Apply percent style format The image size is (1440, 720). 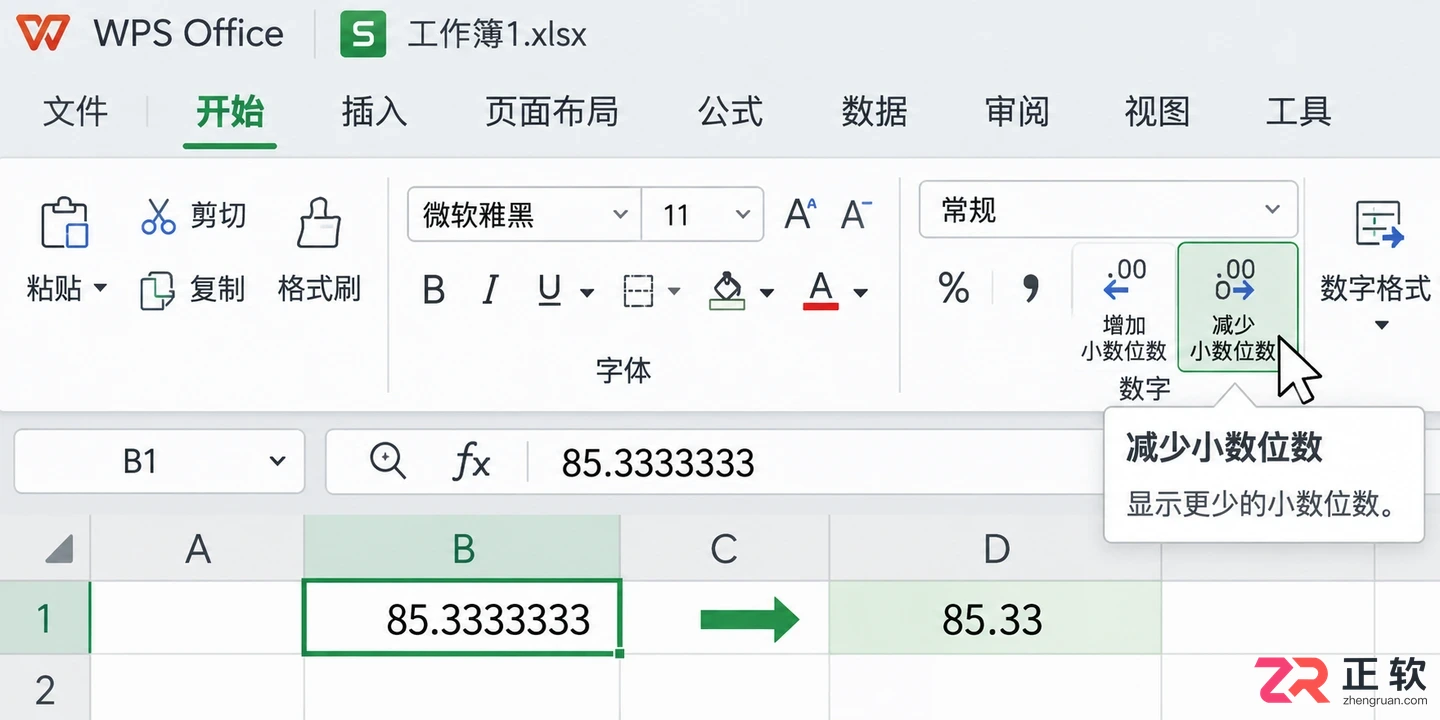point(954,290)
